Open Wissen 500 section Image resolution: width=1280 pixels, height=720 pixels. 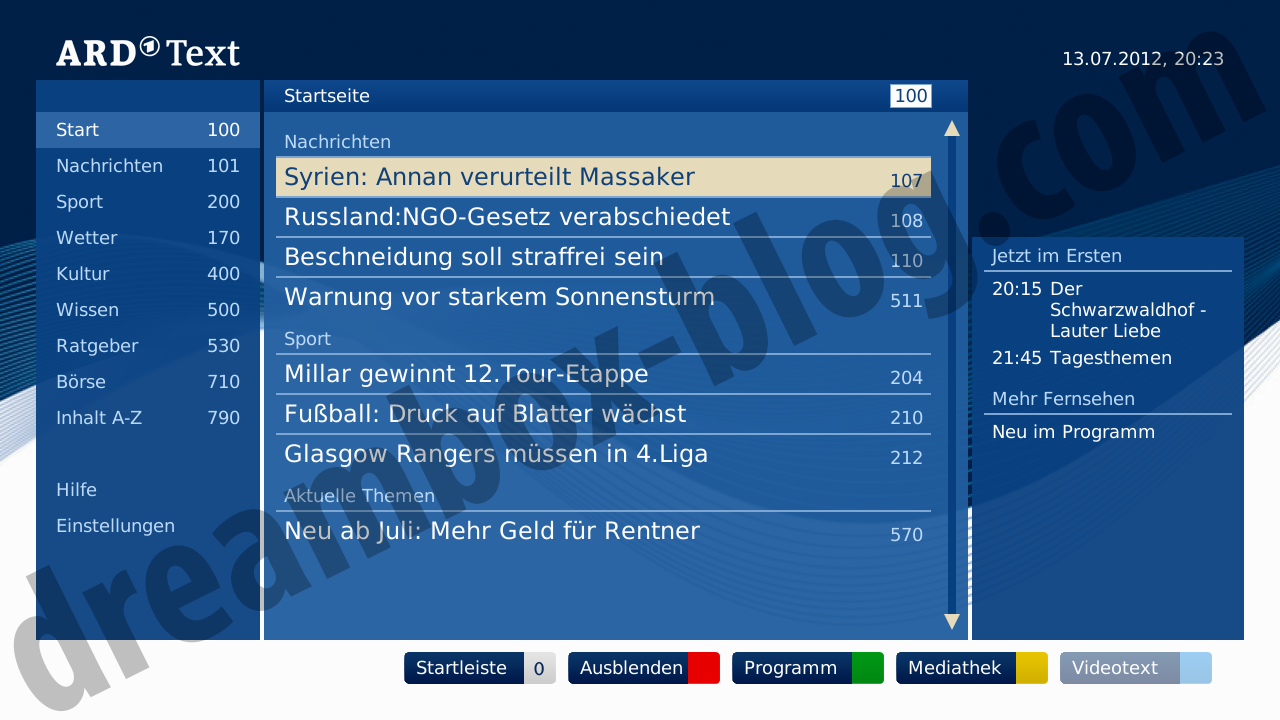pos(148,310)
